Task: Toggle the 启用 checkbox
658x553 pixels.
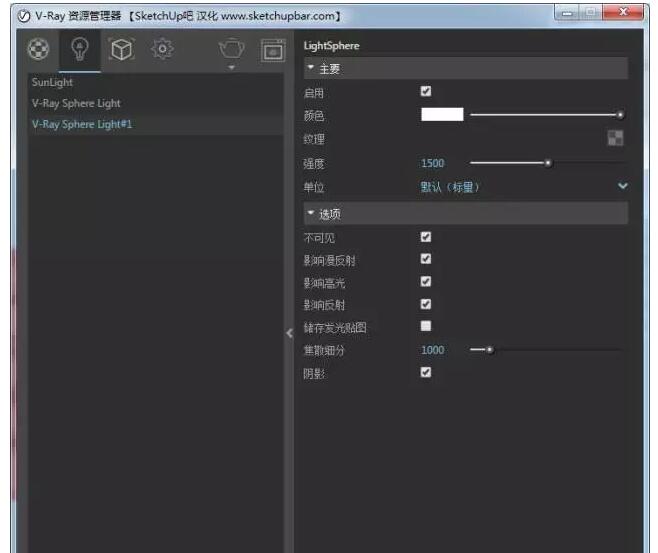Action: tap(426, 91)
